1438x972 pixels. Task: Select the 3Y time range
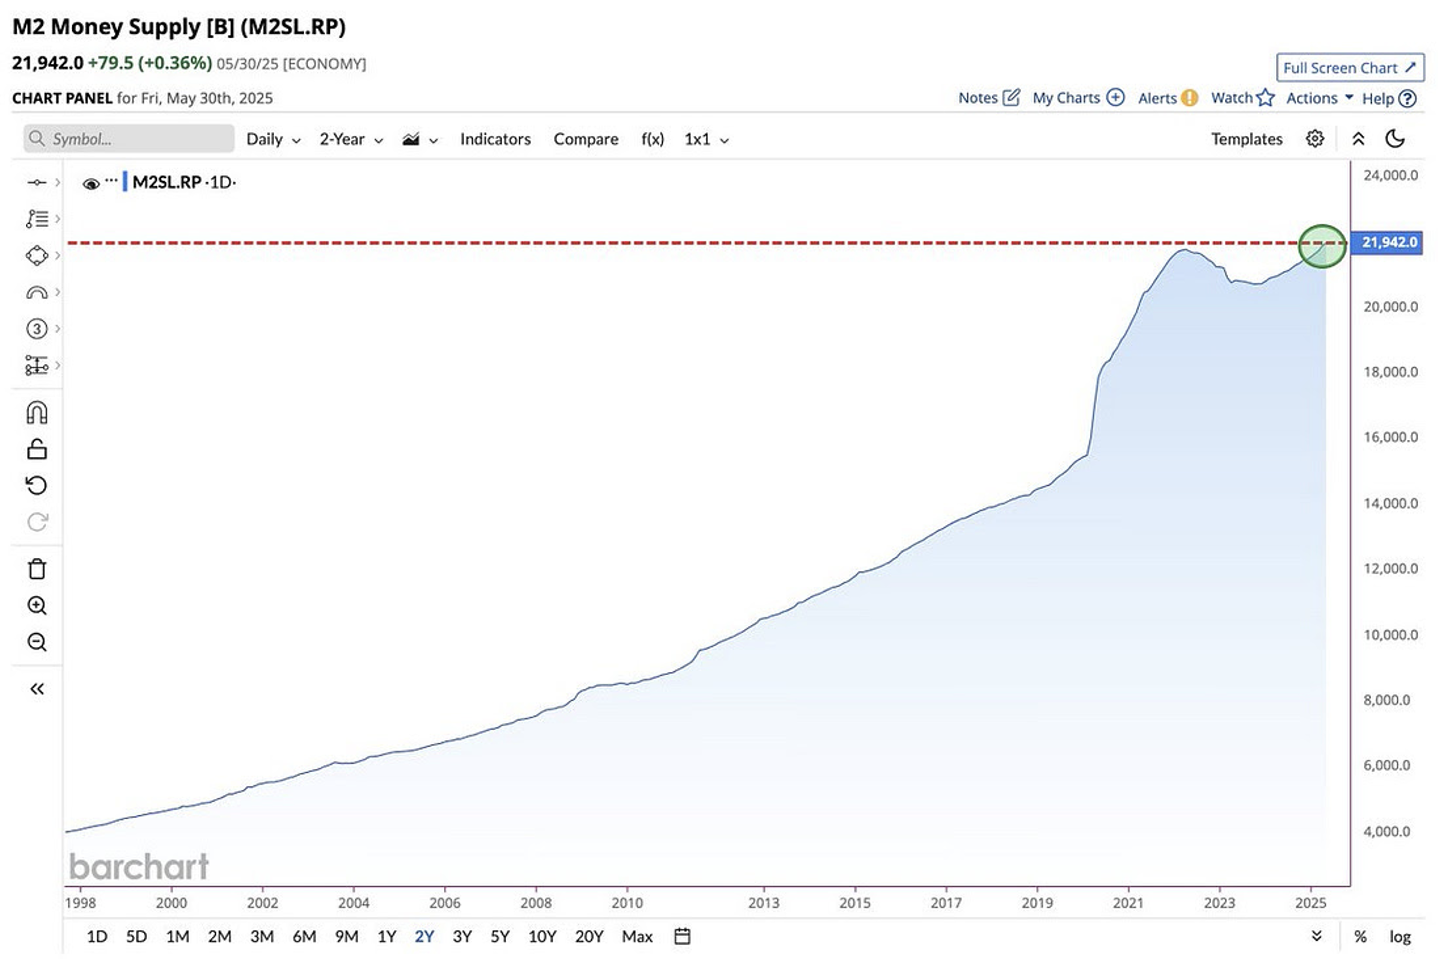coord(461,937)
